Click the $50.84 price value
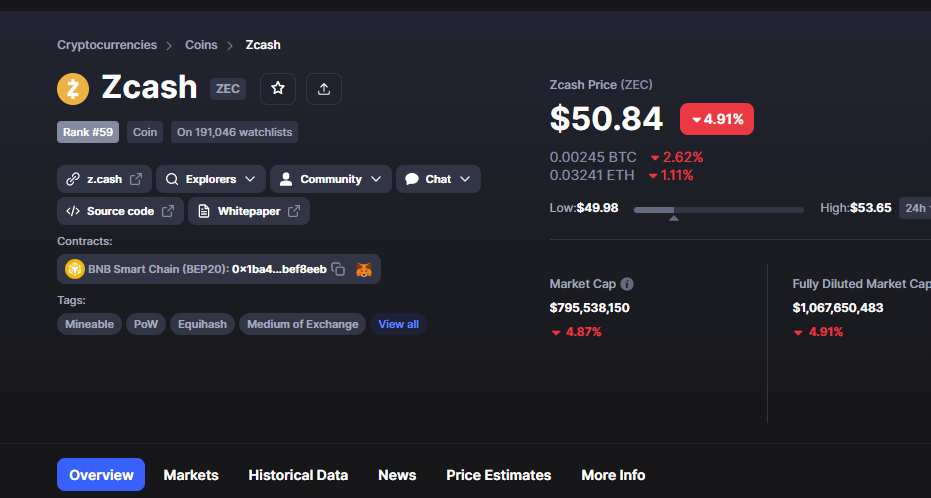Screen dimensions: 931x498 pyautogui.click(x=606, y=119)
